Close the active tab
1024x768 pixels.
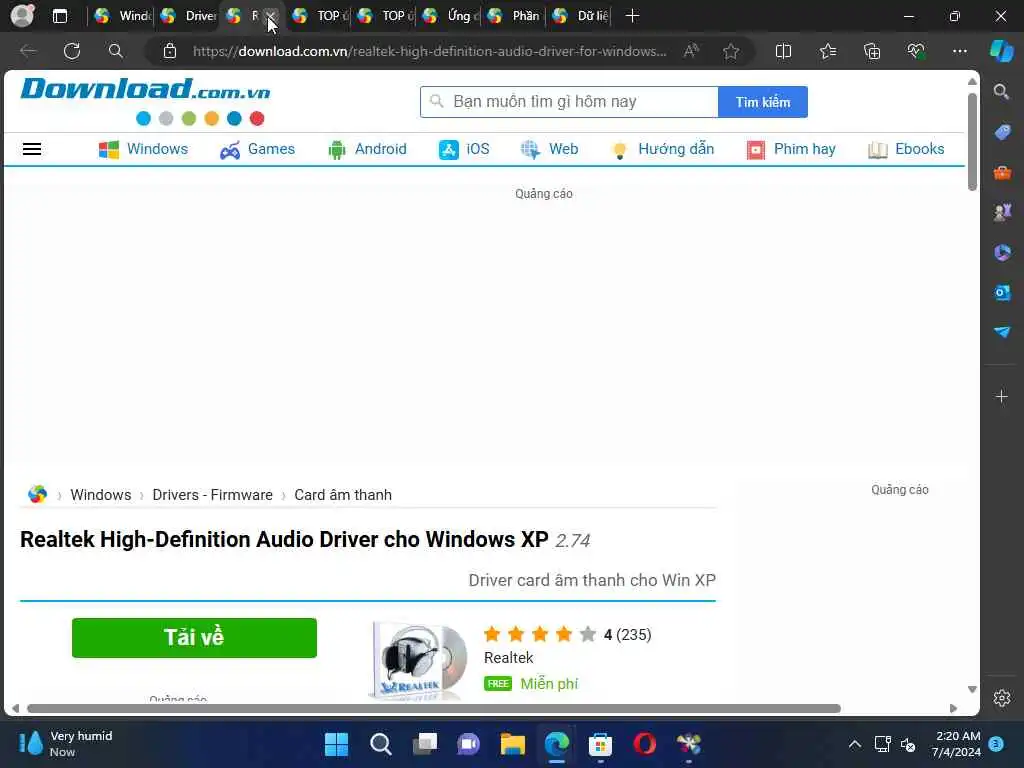tap(270, 16)
